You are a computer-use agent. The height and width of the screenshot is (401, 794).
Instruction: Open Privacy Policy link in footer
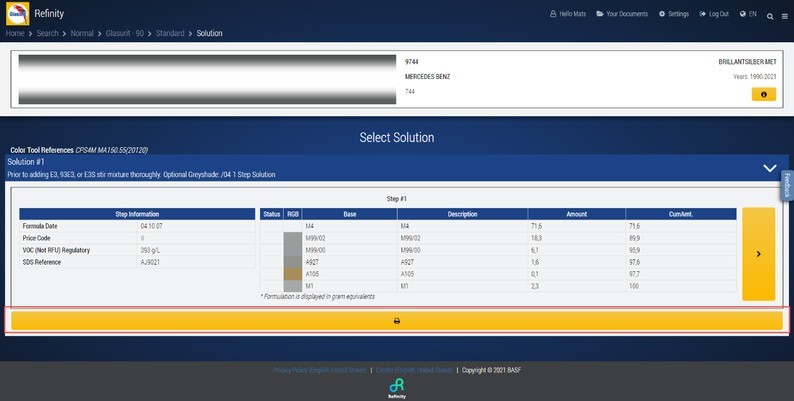320,370
